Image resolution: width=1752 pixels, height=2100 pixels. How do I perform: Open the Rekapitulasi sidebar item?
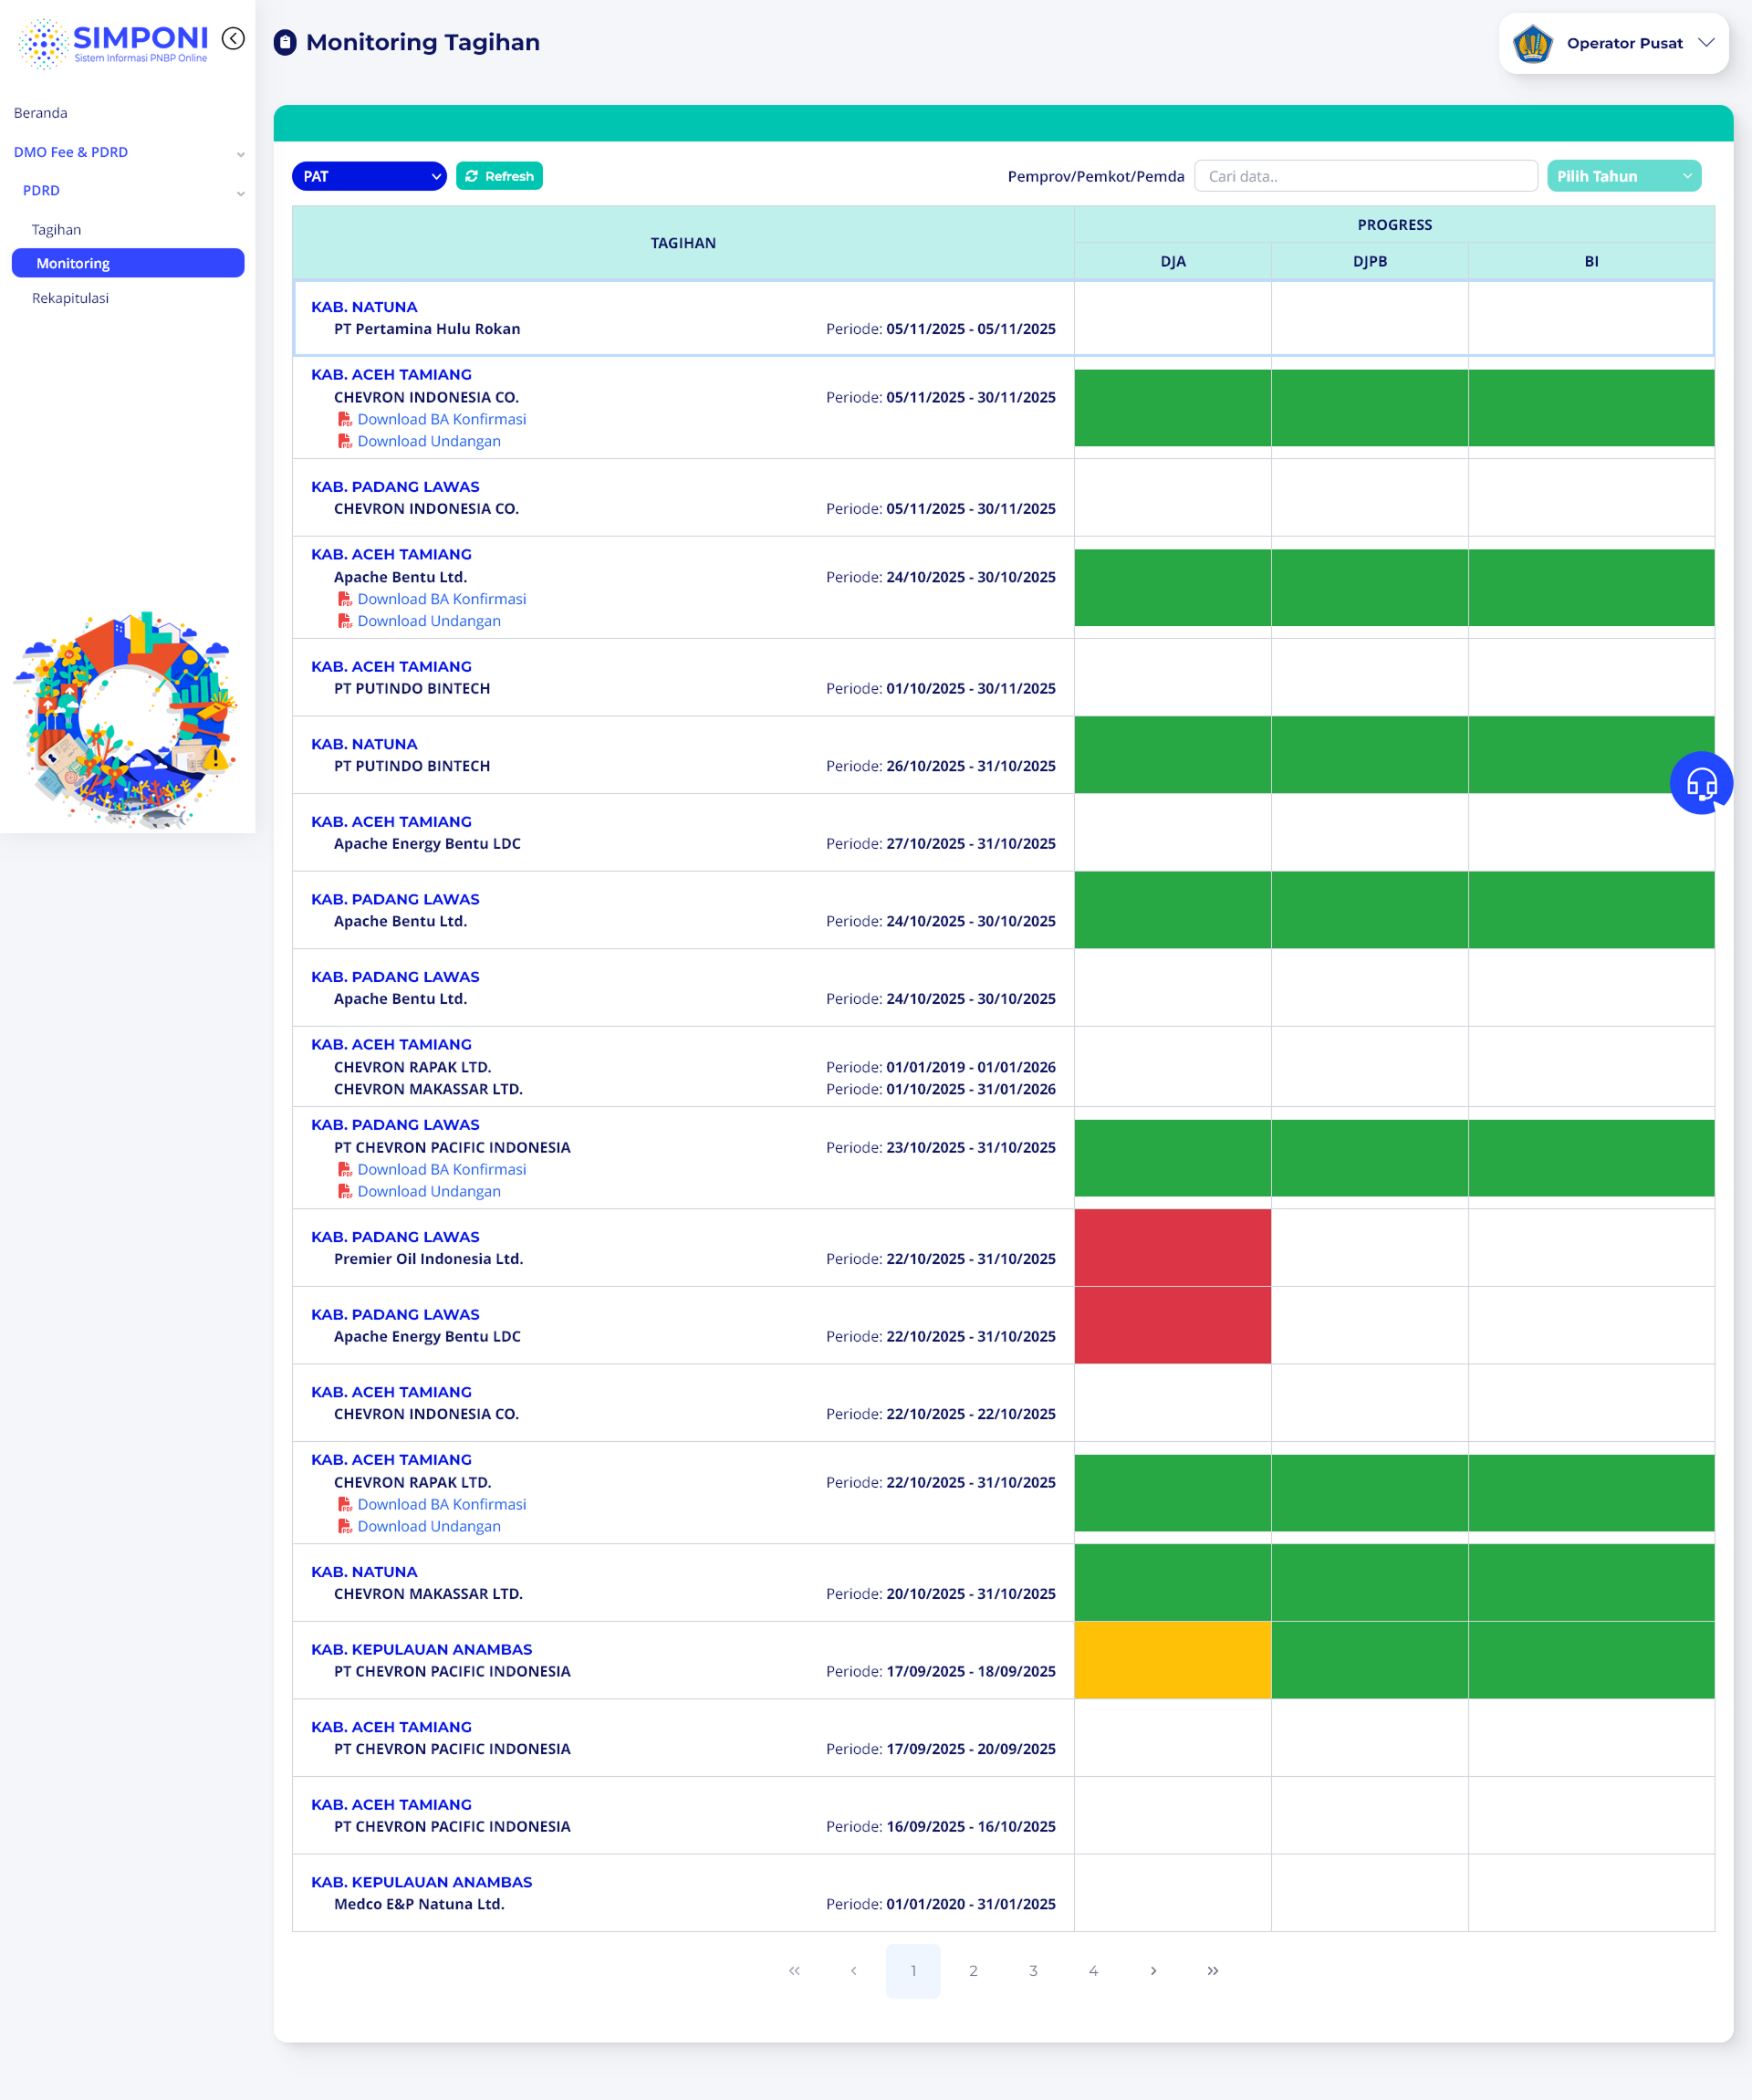pos(70,298)
